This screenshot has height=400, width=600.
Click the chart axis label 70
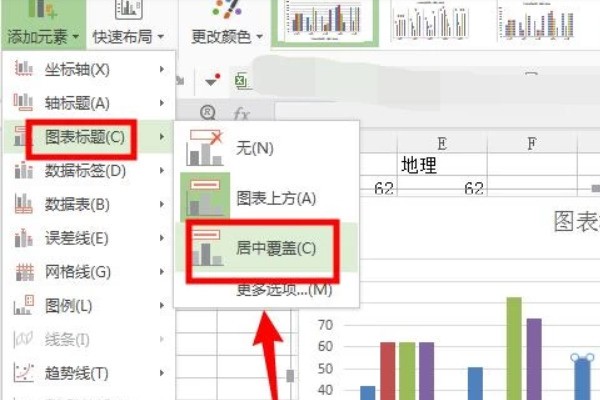point(325,325)
